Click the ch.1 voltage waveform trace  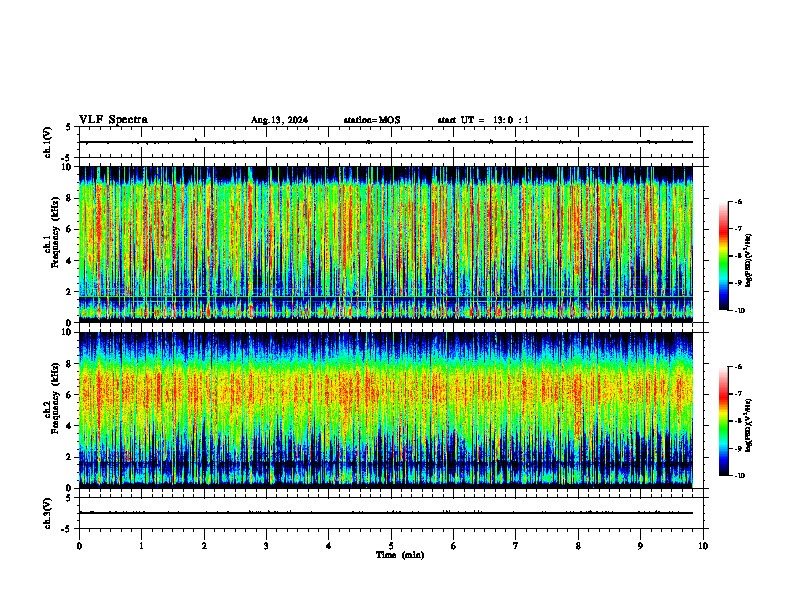point(386,142)
